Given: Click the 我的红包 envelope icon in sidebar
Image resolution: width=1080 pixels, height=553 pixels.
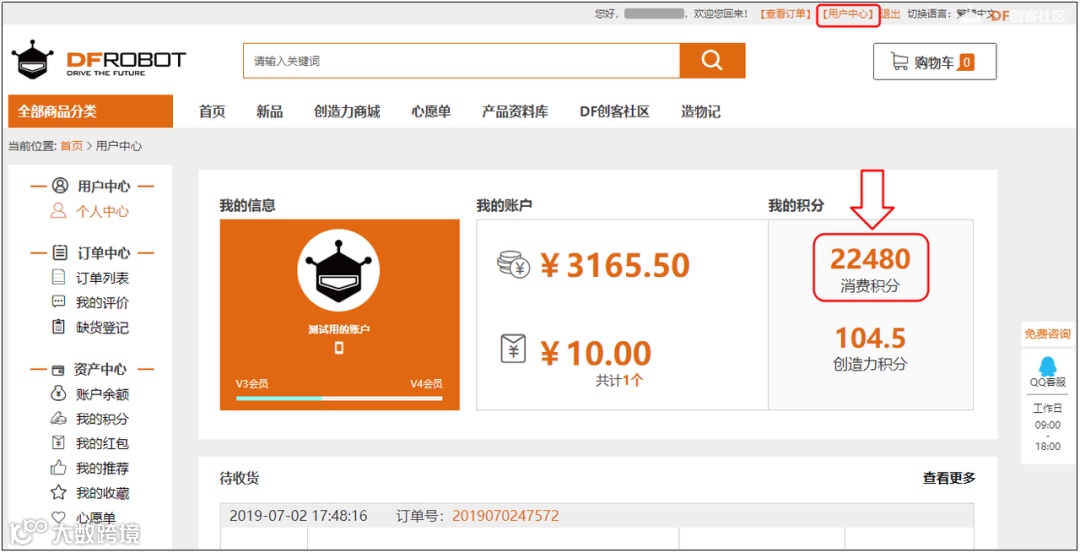Looking at the screenshot, I should click(59, 443).
